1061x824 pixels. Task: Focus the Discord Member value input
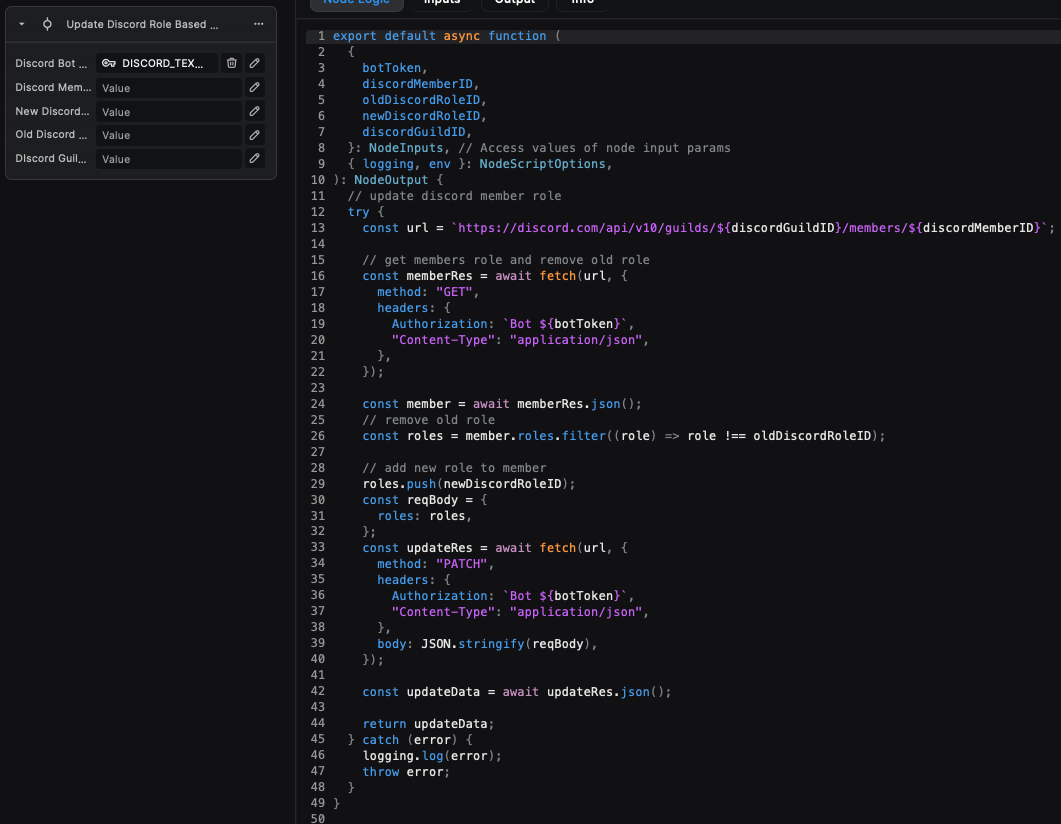tap(168, 88)
